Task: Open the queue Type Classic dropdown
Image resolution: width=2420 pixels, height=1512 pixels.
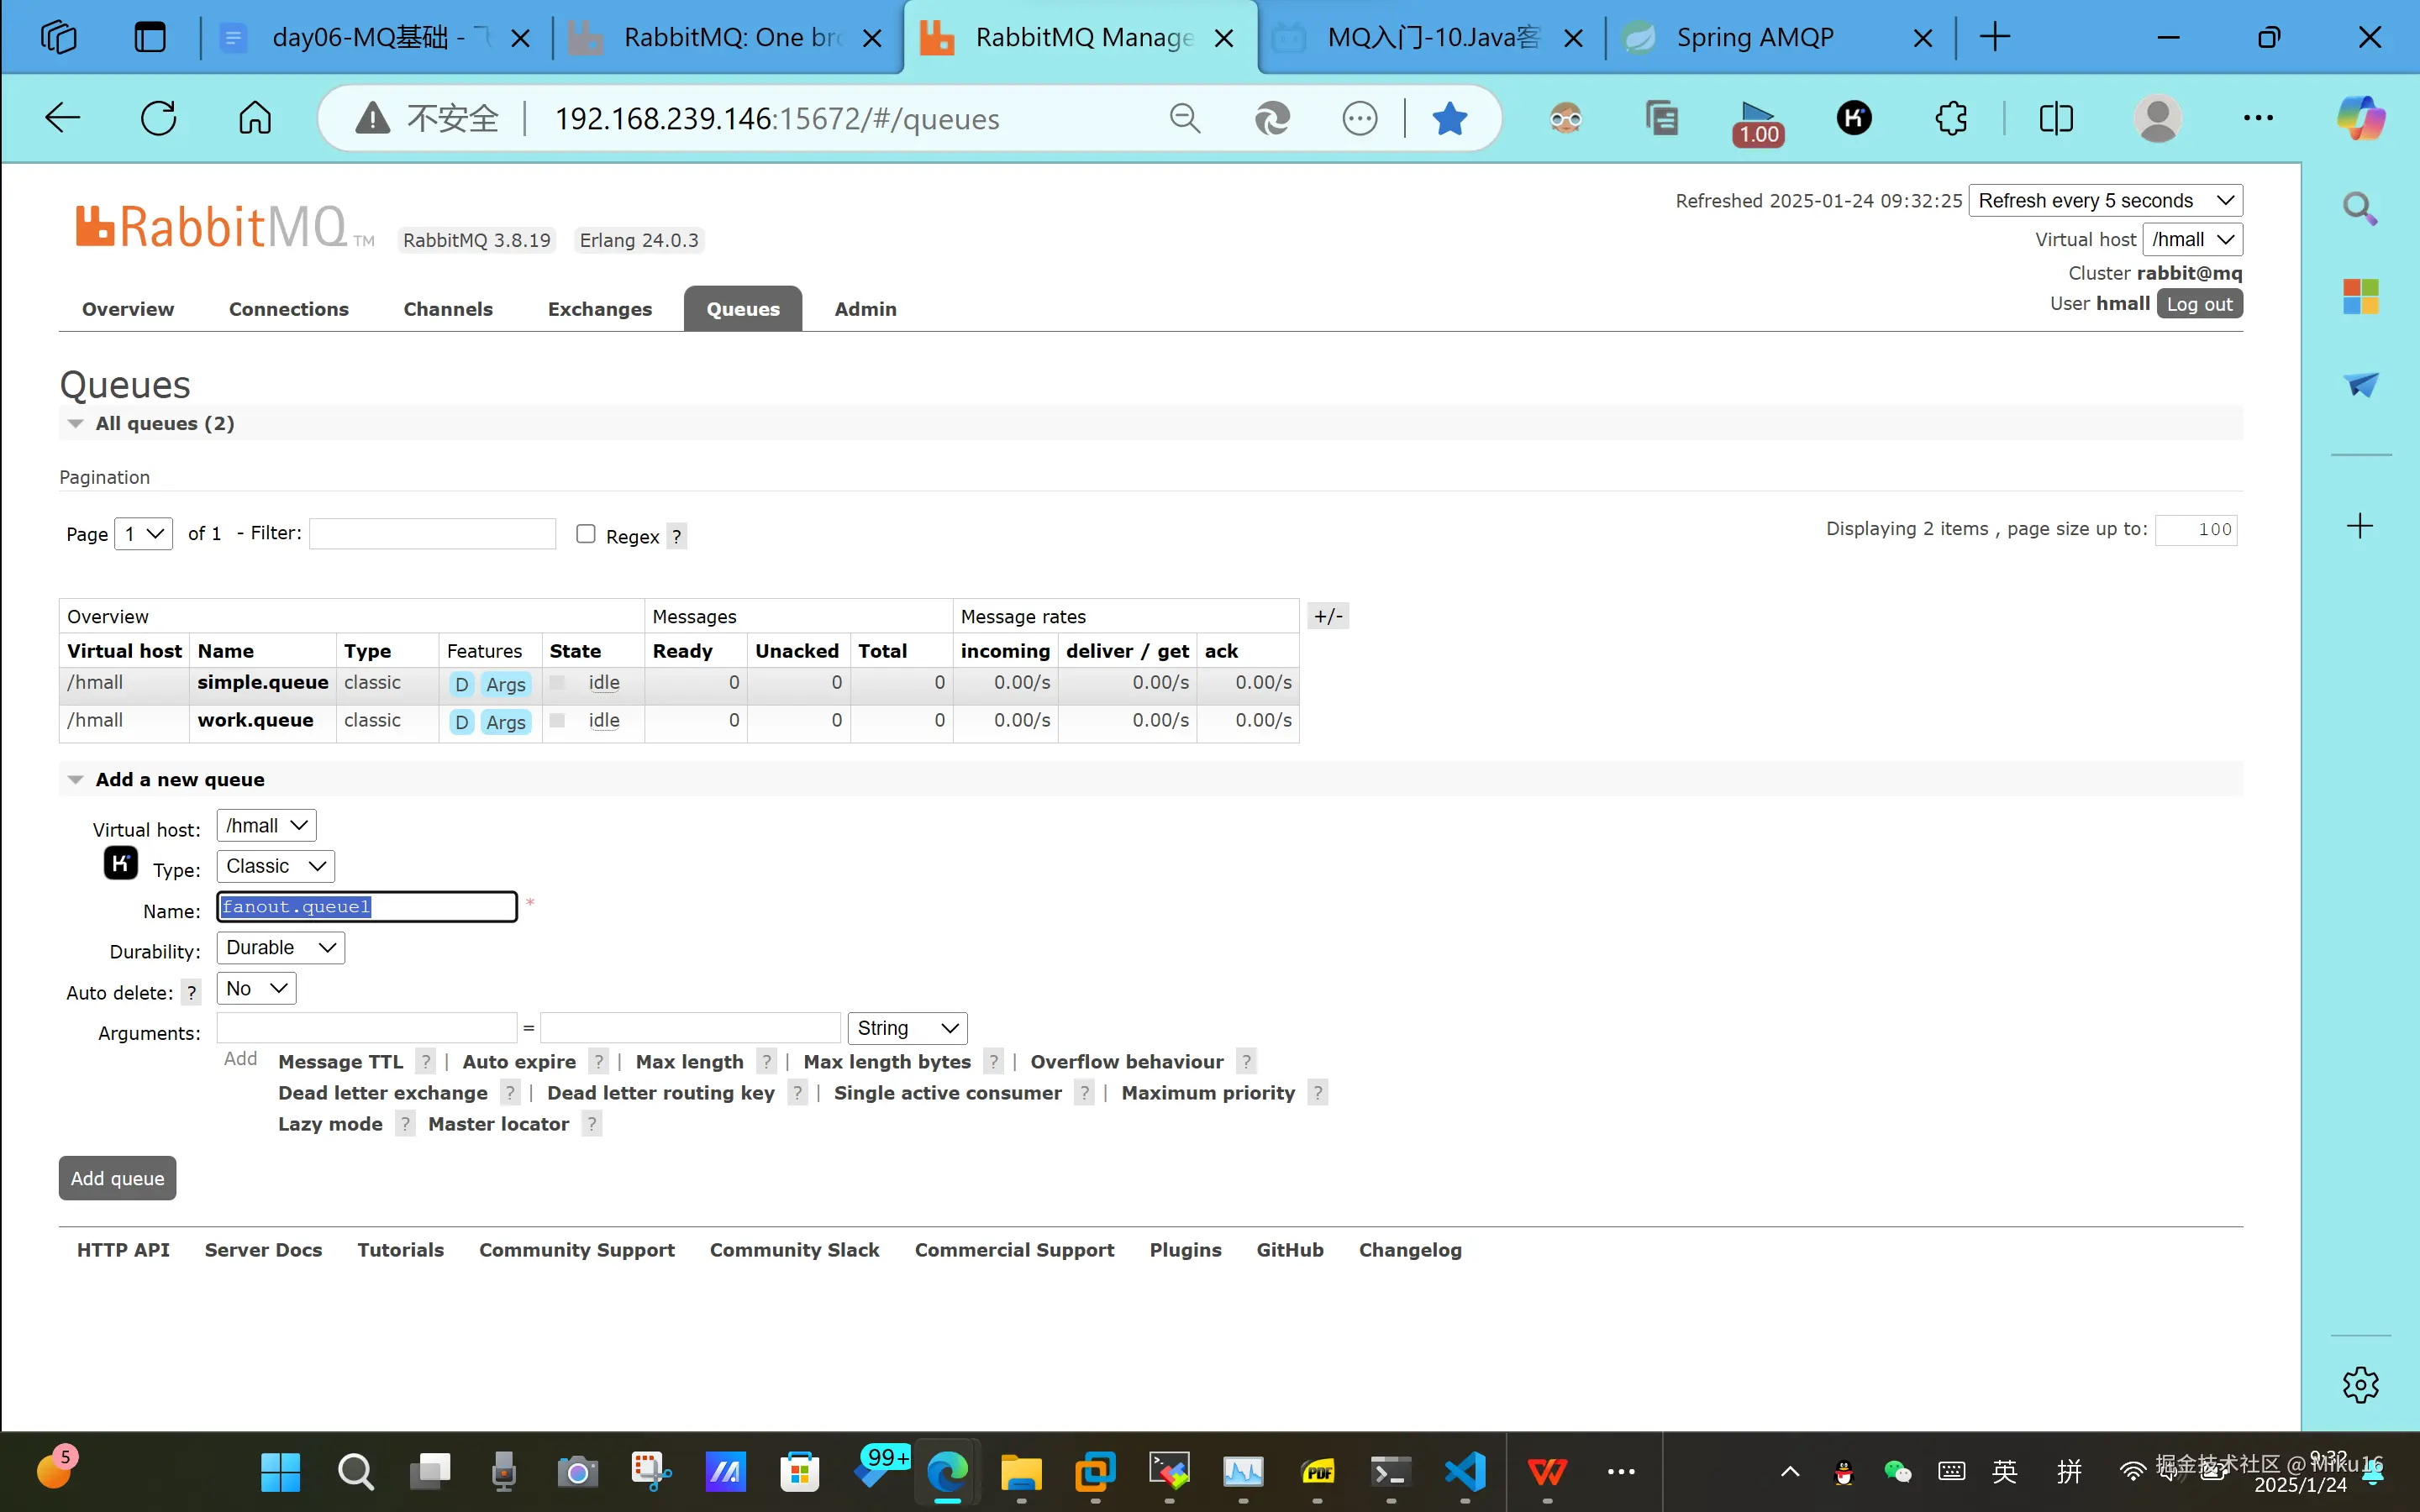Action: point(275,866)
